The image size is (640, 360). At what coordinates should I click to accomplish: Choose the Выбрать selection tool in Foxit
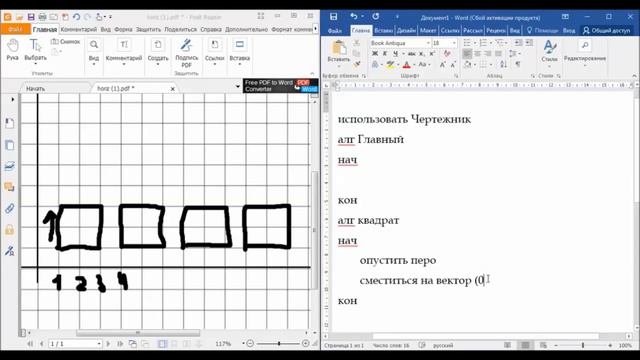[36, 51]
